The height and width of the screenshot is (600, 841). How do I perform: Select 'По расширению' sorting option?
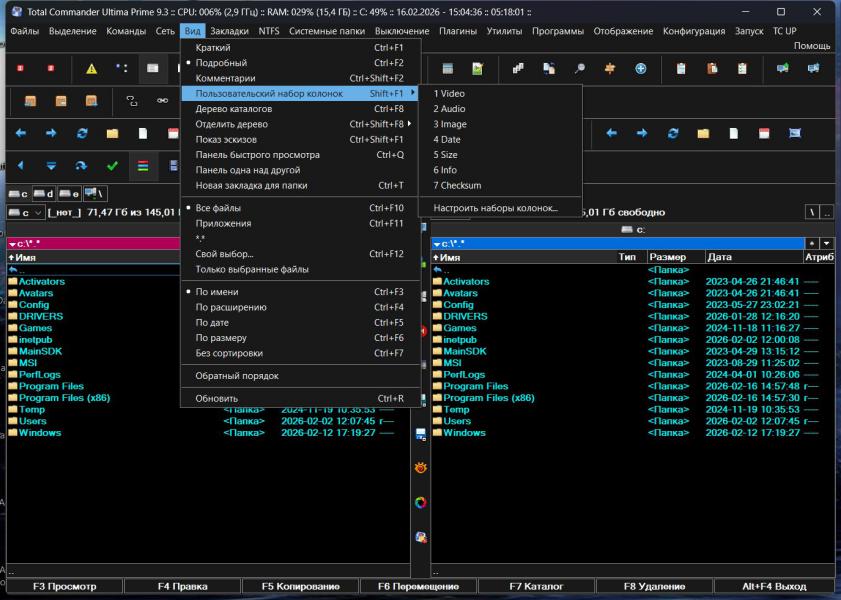231,307
